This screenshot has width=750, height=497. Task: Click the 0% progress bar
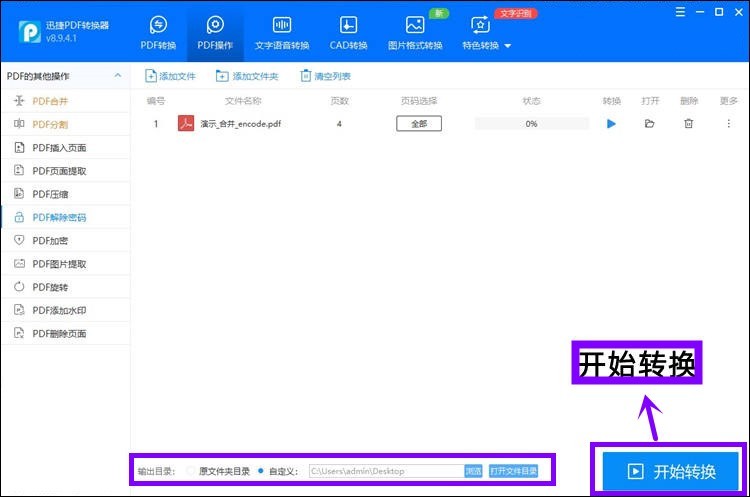(x=531, y=124)
